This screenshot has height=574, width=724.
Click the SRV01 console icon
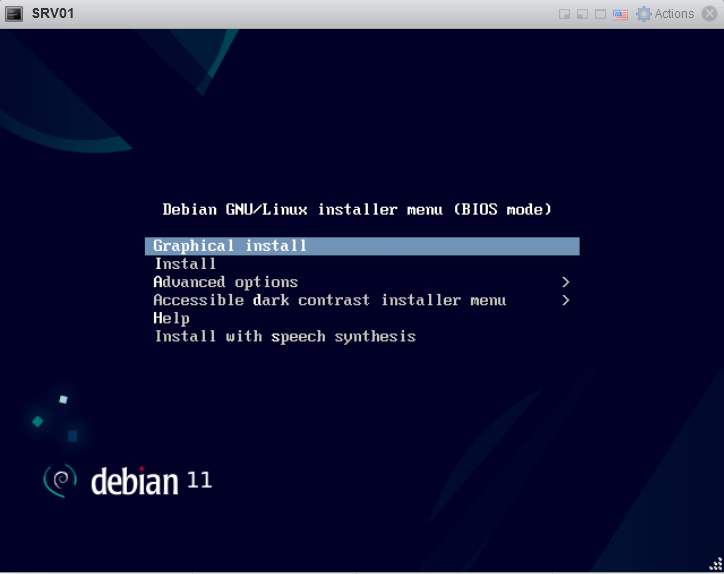pos(15,14)
